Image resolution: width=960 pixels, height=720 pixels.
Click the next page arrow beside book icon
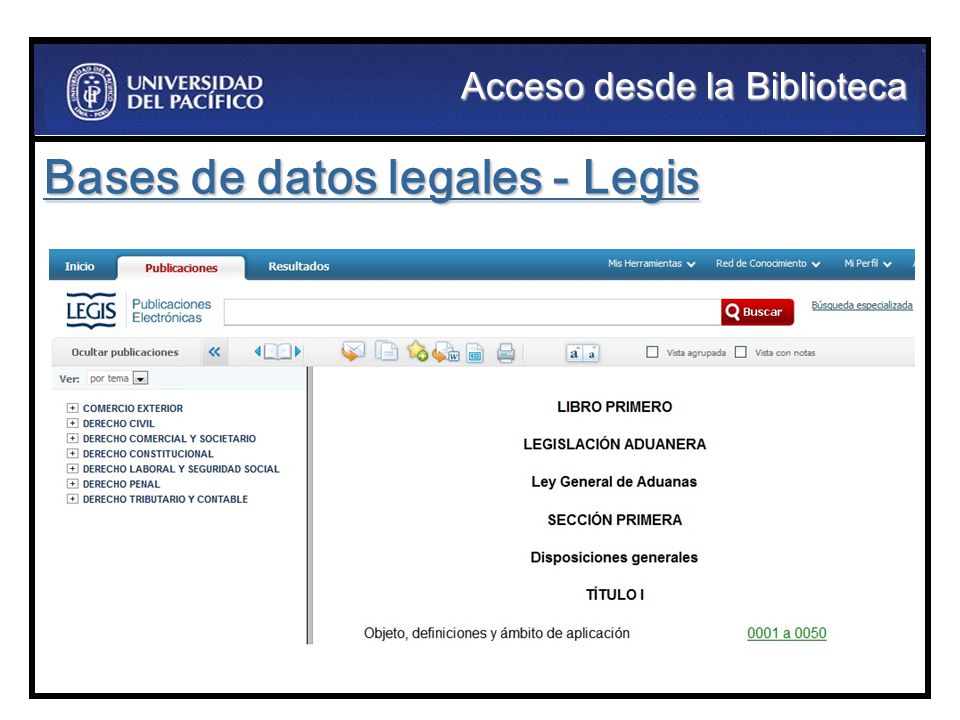(x=298, y=351)
